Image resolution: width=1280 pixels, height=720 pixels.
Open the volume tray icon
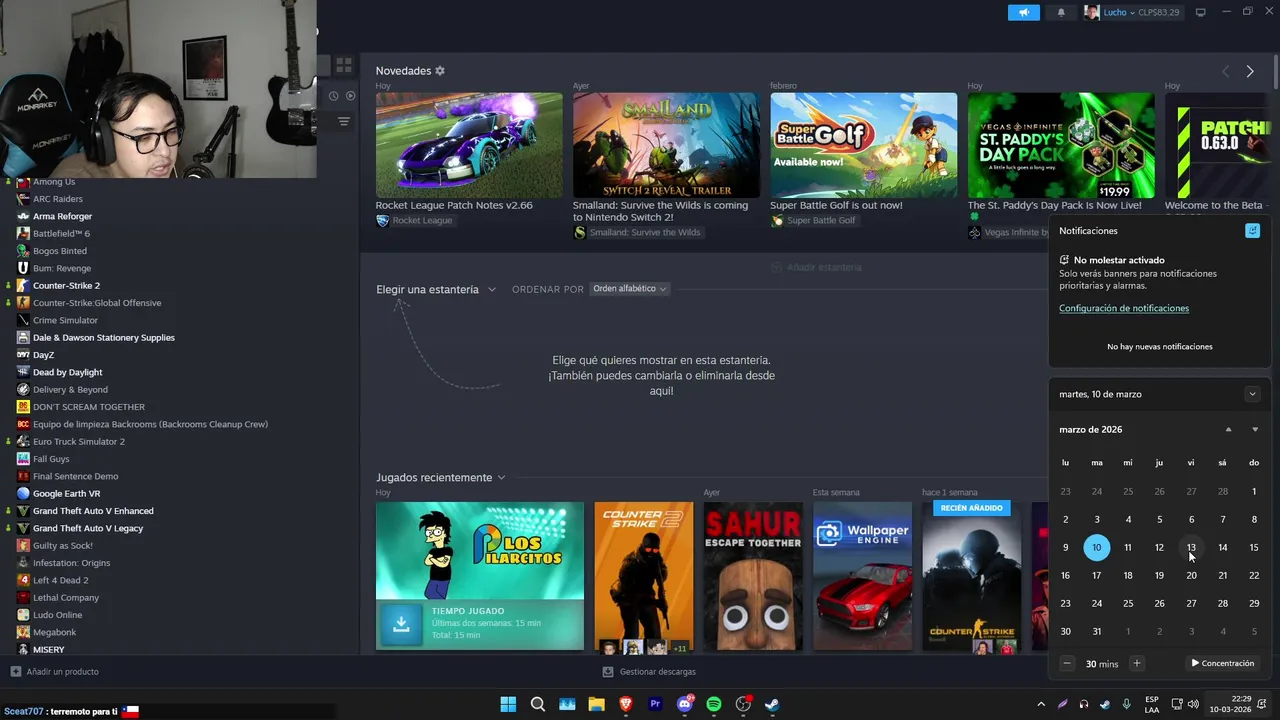click(x=1193, y=704)
